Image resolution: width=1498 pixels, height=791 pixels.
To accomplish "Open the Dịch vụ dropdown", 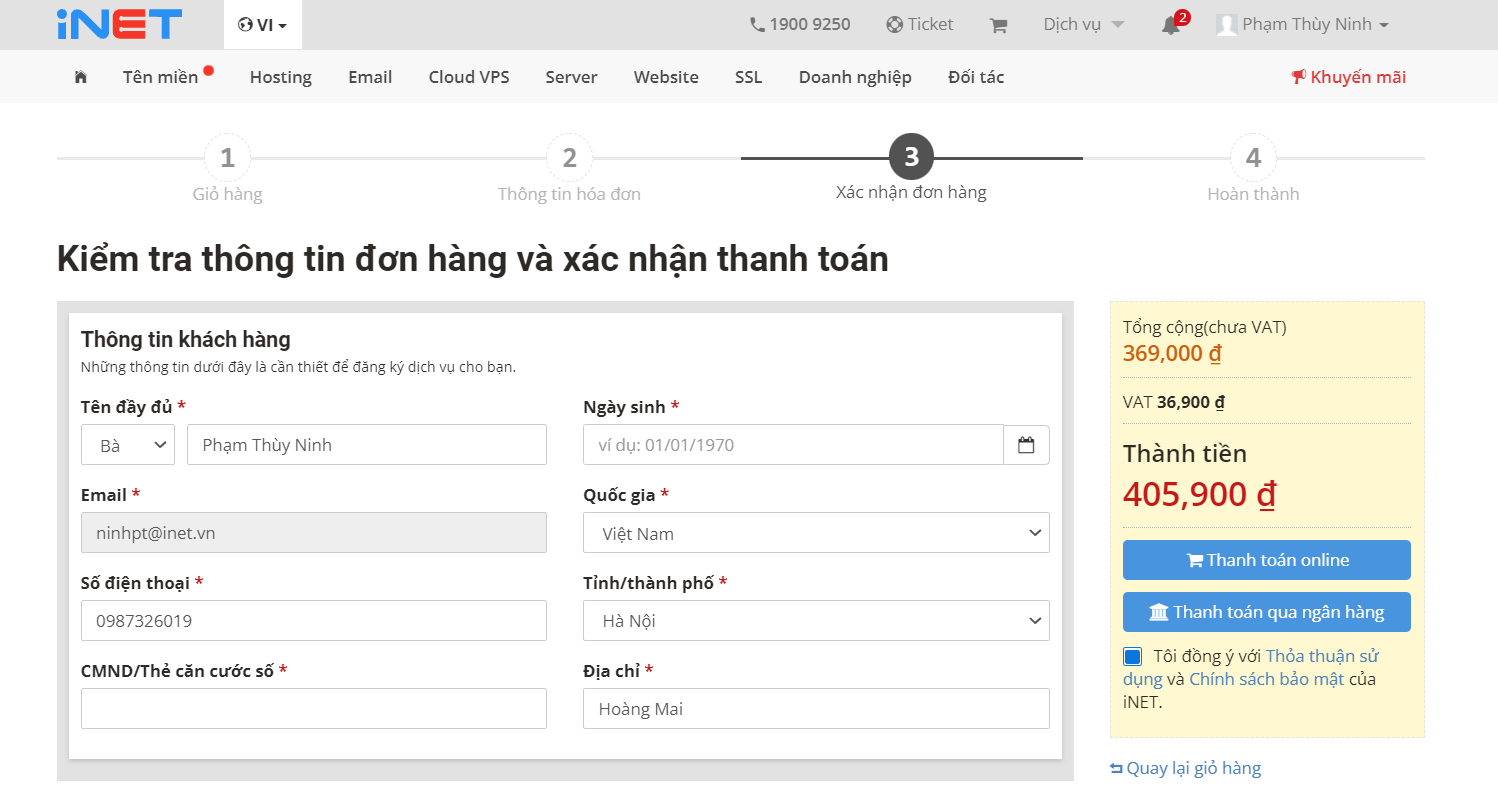I will click(1083, 24).
